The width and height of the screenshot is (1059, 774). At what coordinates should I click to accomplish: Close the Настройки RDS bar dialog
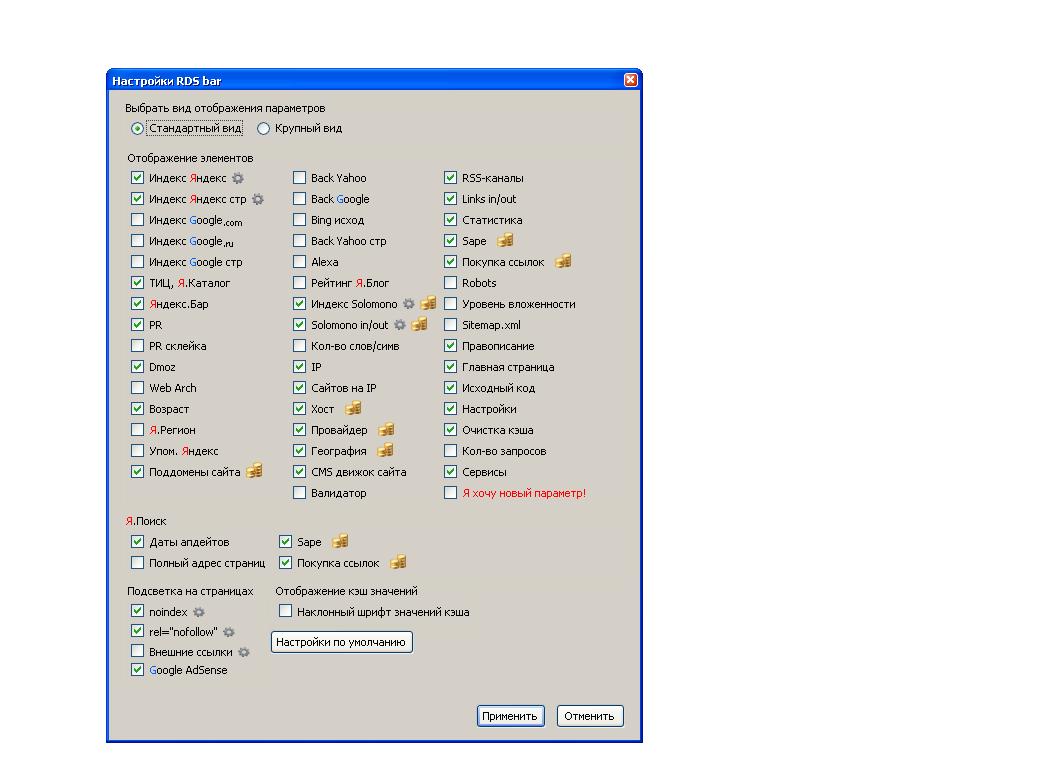630,80
